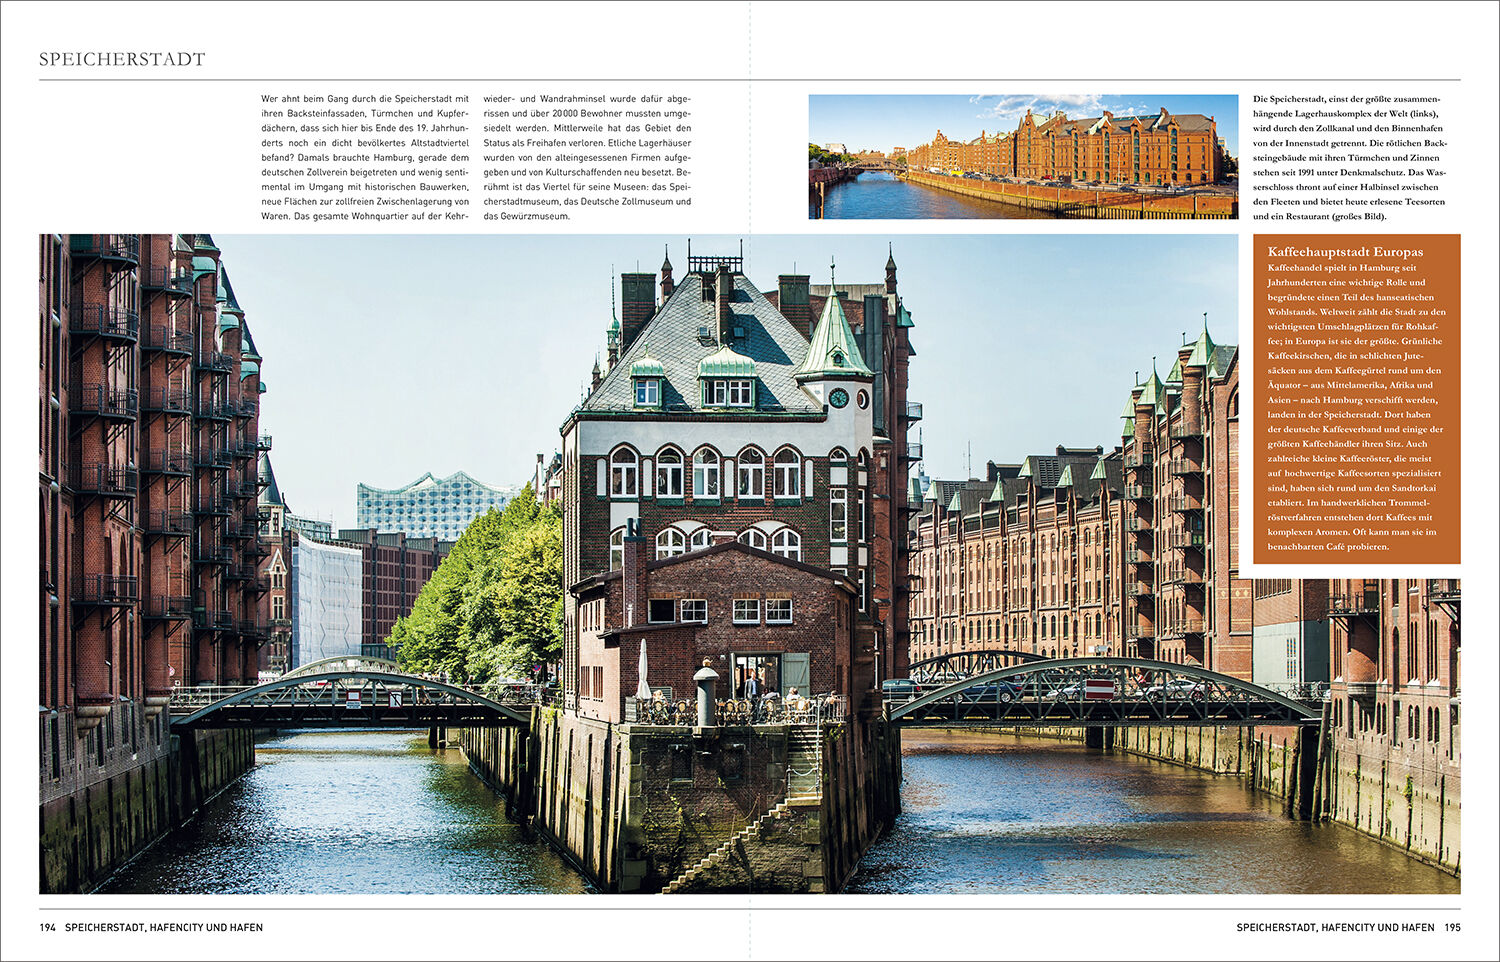Click the closed white parasol on the terrace
This screenshot has width=1500, height=962.
point(643,670)
